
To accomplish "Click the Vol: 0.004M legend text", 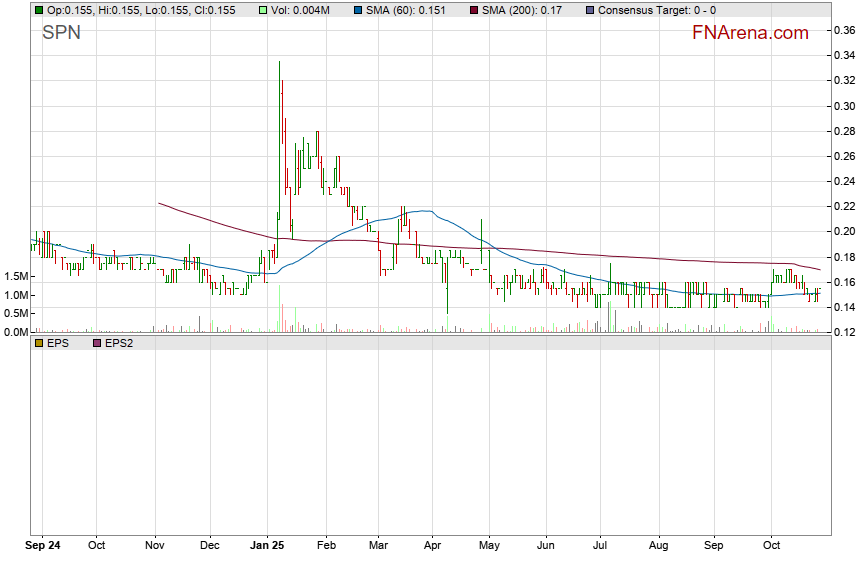I will coord(300,10).
